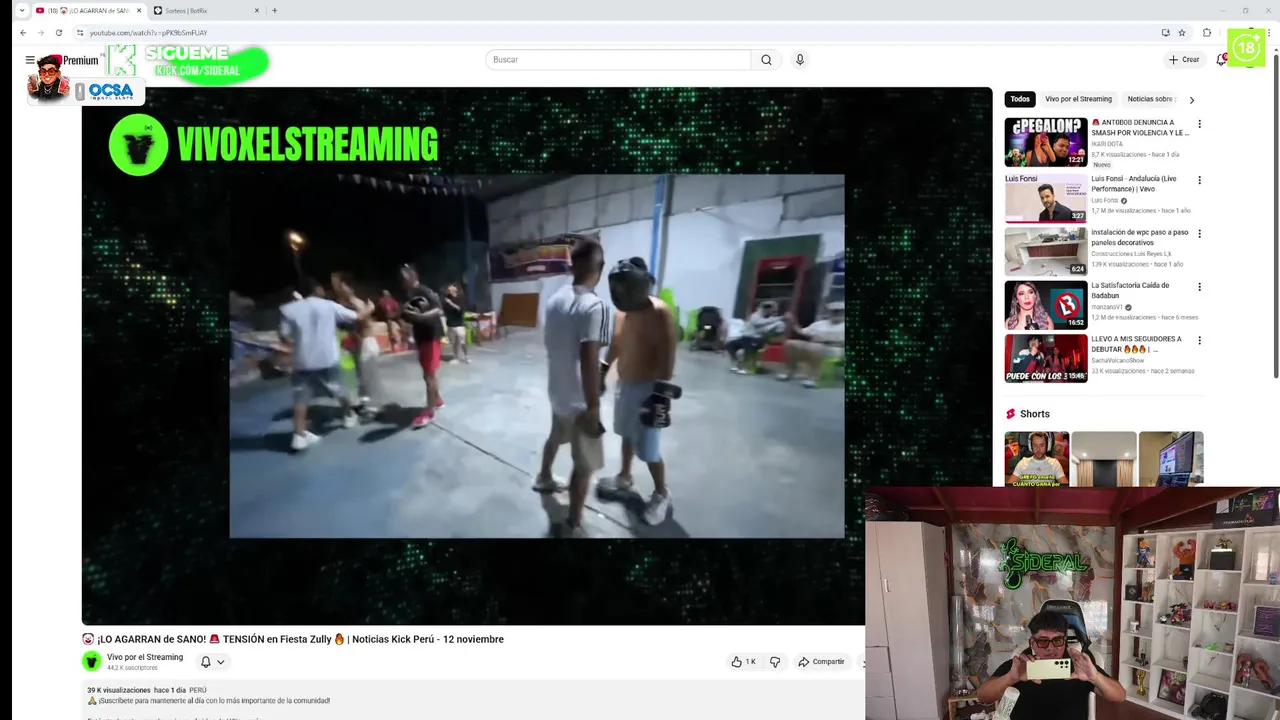Open options menu for ANTOBOB DENUNCIA video
Viewport: 1280px width, 720px height.
click(1199, 124)
